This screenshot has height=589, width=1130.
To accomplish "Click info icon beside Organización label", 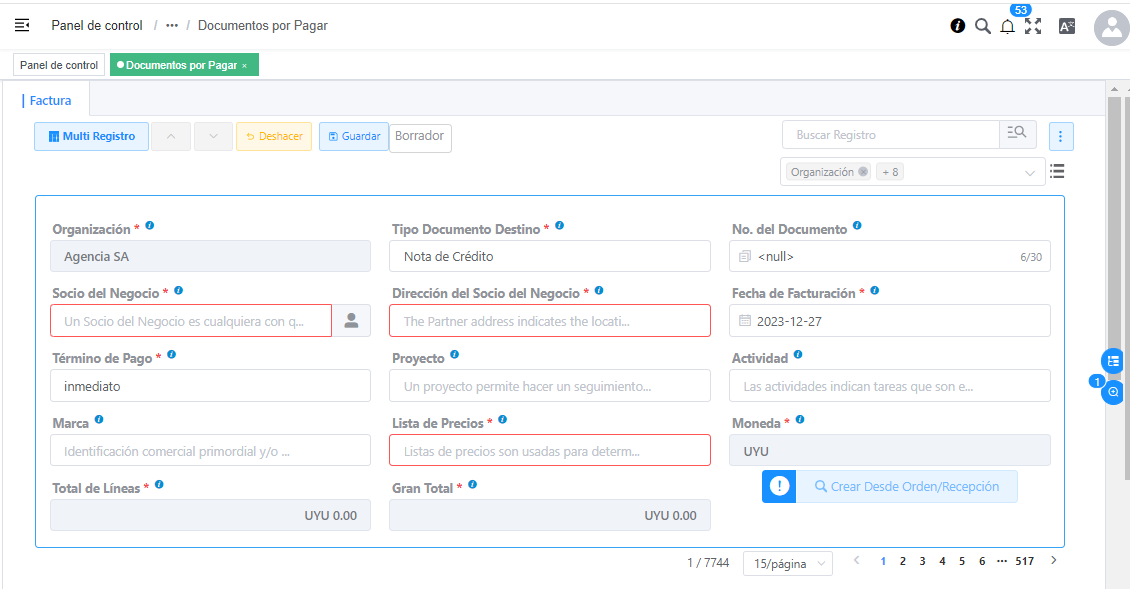I will 150,226.
